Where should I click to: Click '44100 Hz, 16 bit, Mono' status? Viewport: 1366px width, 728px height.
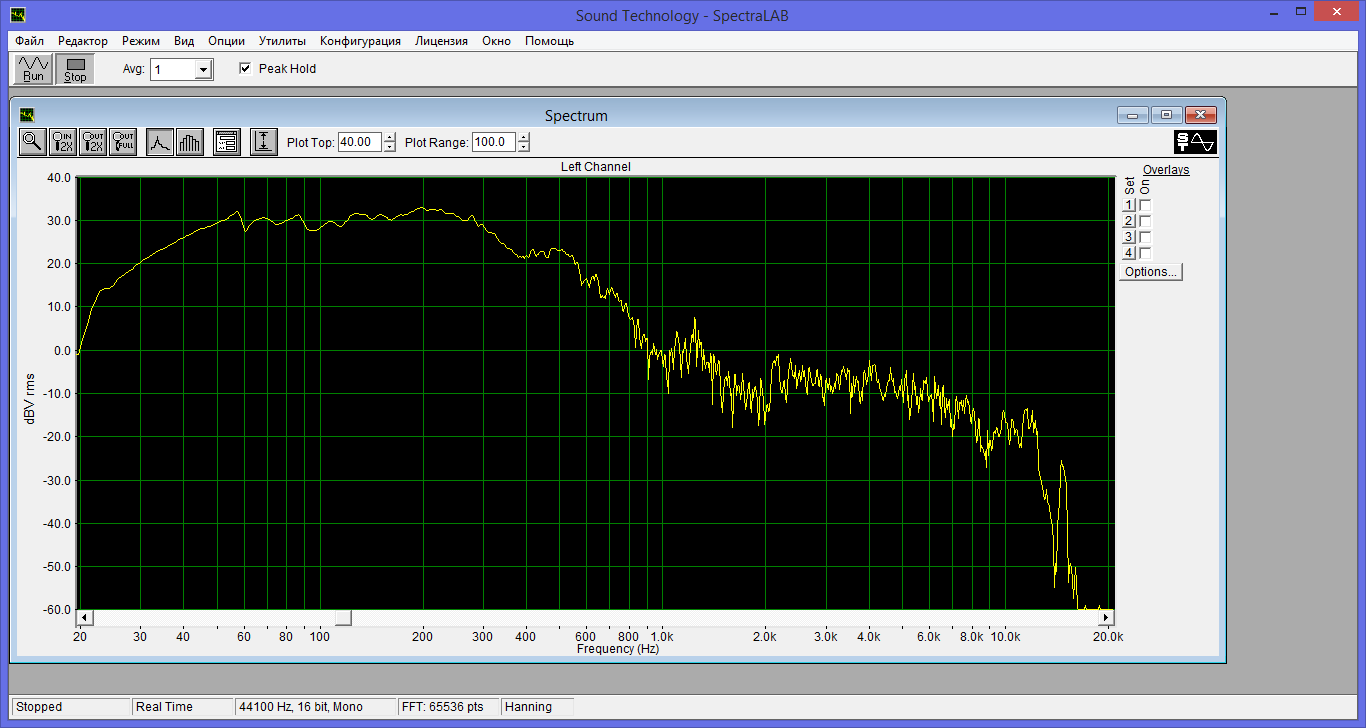tap(315, 707)
